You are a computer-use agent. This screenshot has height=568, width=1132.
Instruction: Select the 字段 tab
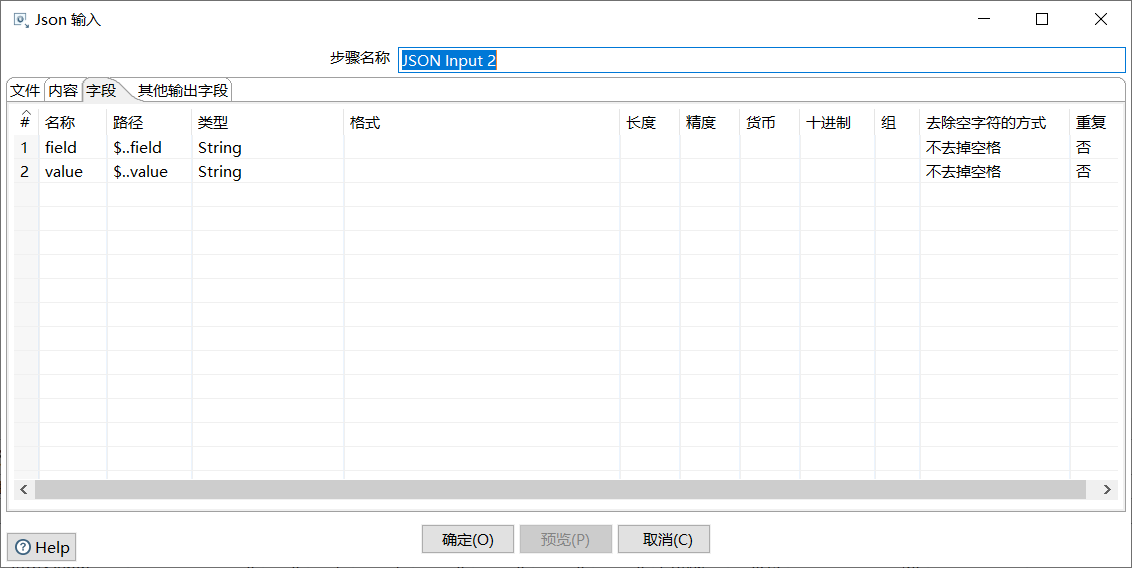101,90
